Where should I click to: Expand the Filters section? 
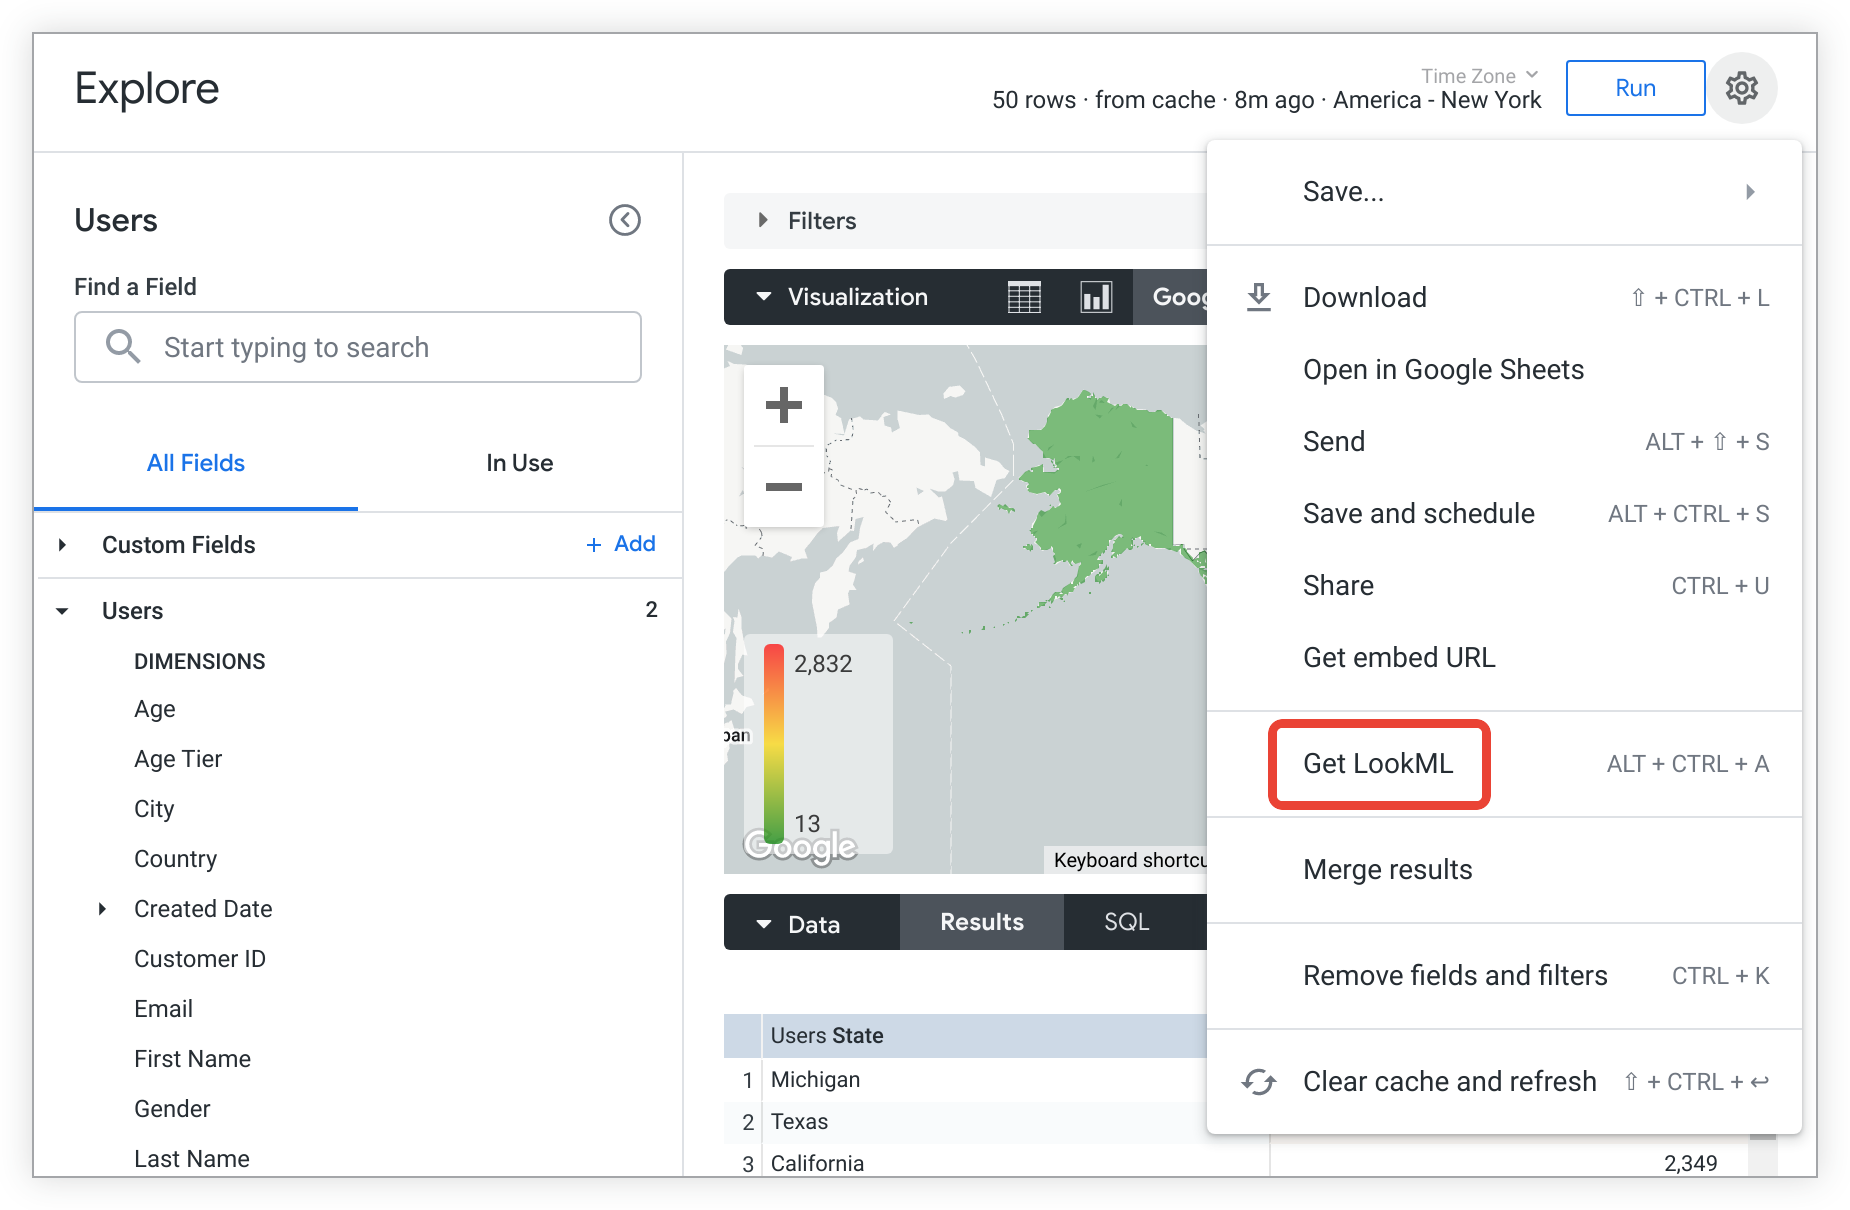coord(763,220)
